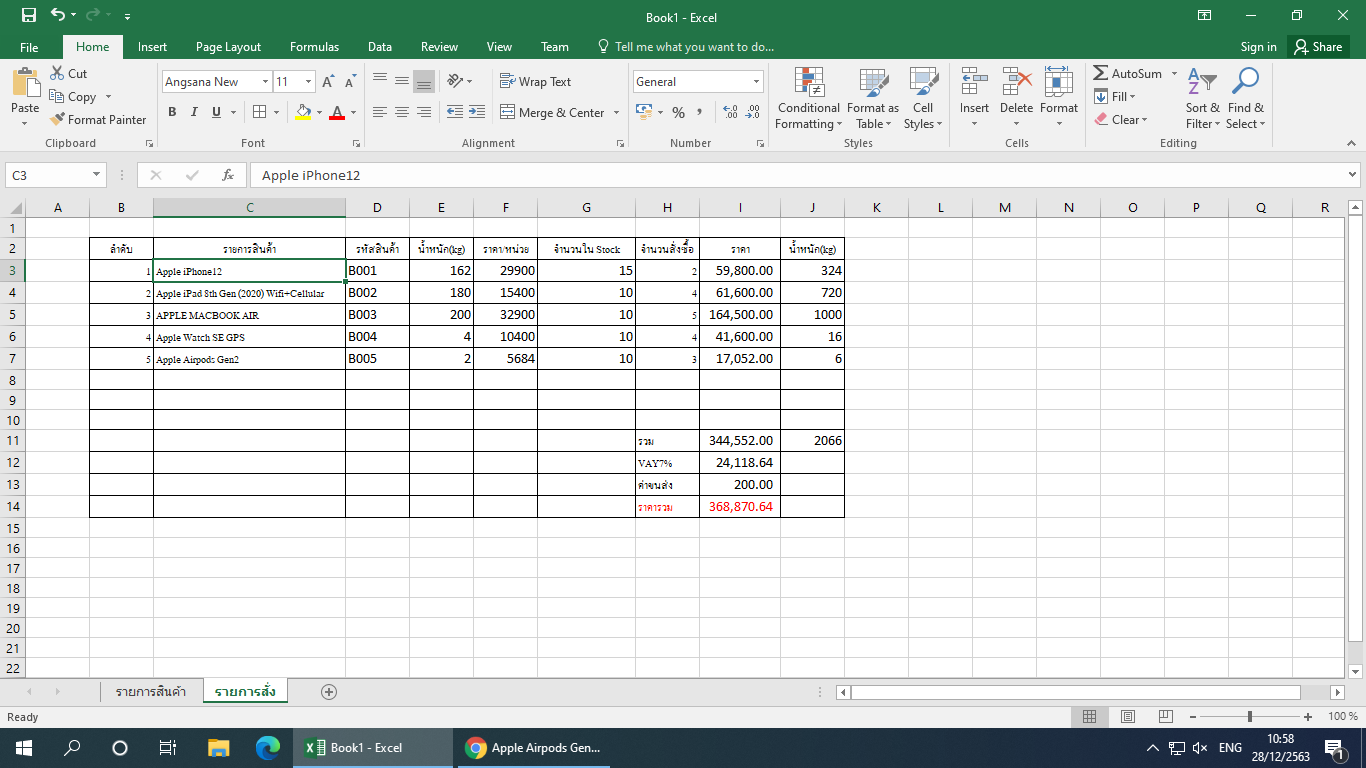This screenshot has height=768, width=1366.
Task: Click the Insert Function fx icon
Action: point(228,175)
